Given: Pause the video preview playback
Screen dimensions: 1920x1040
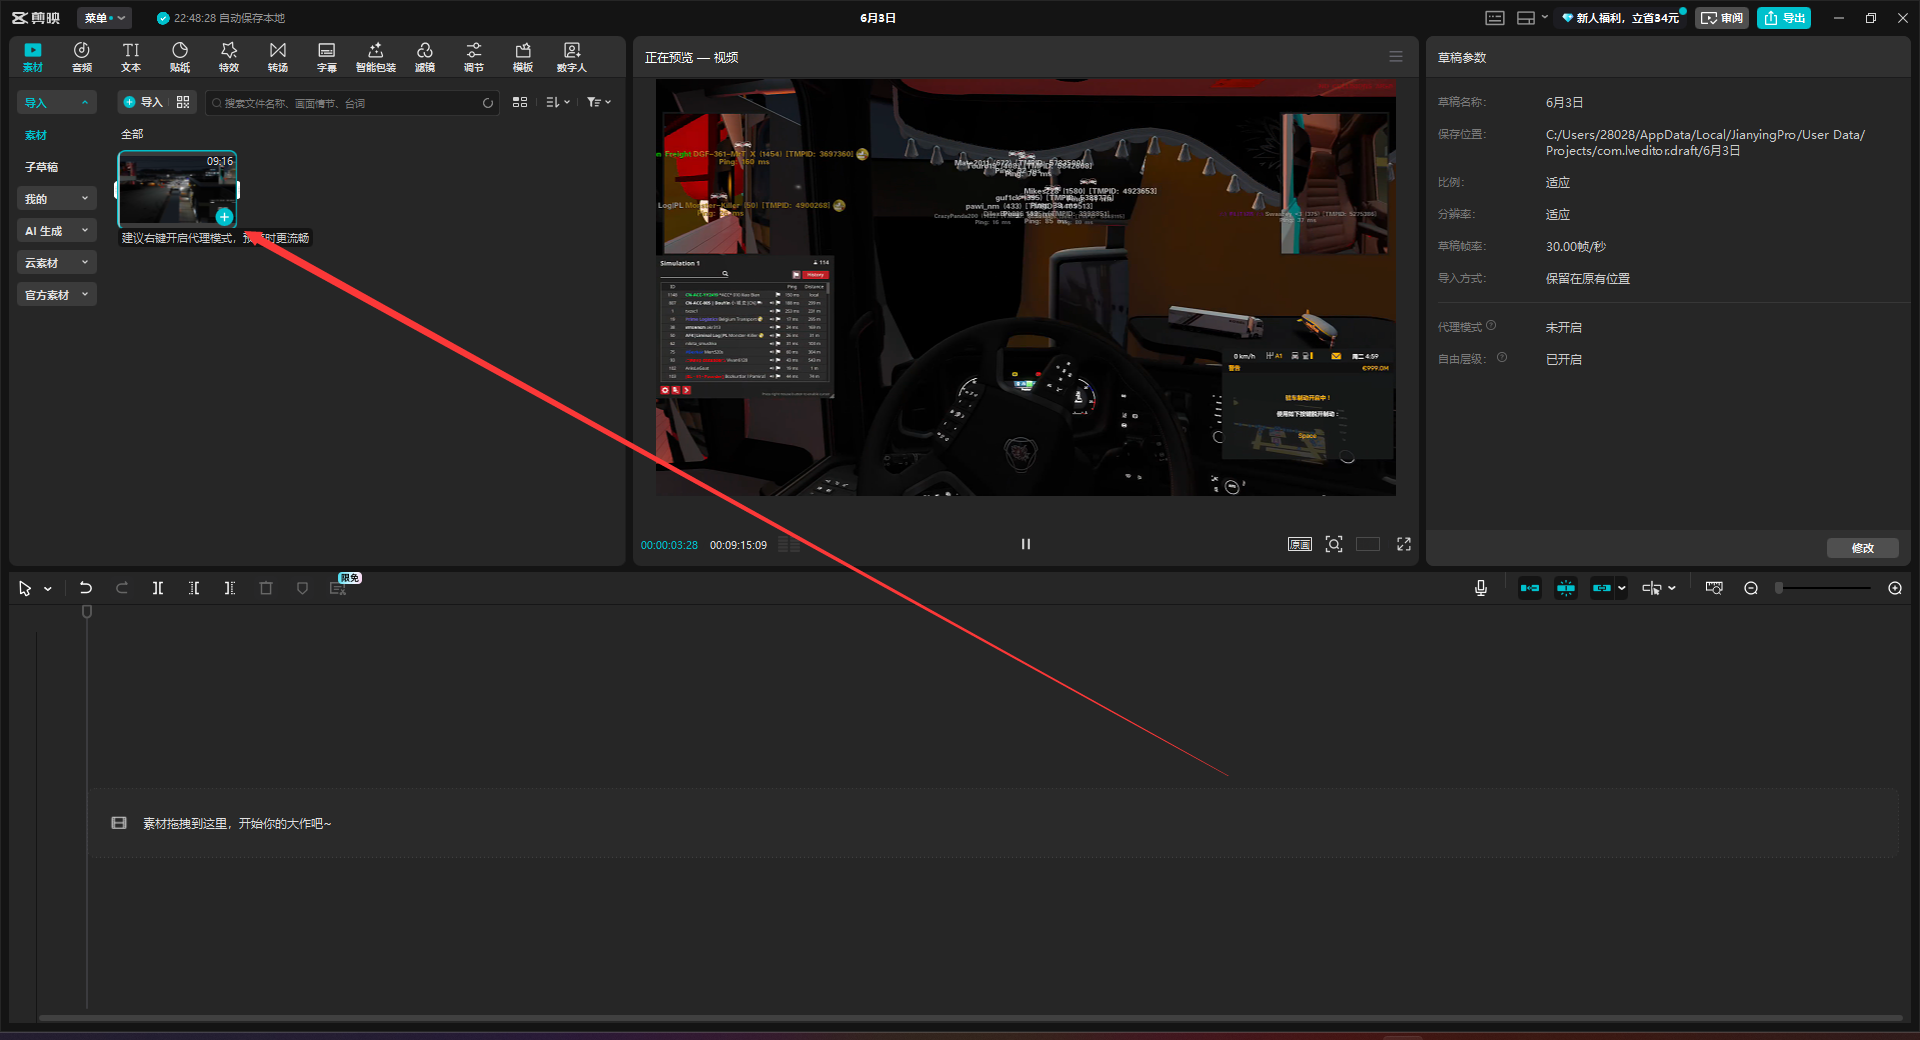Looking at the screenshot, I should 1025,544.
